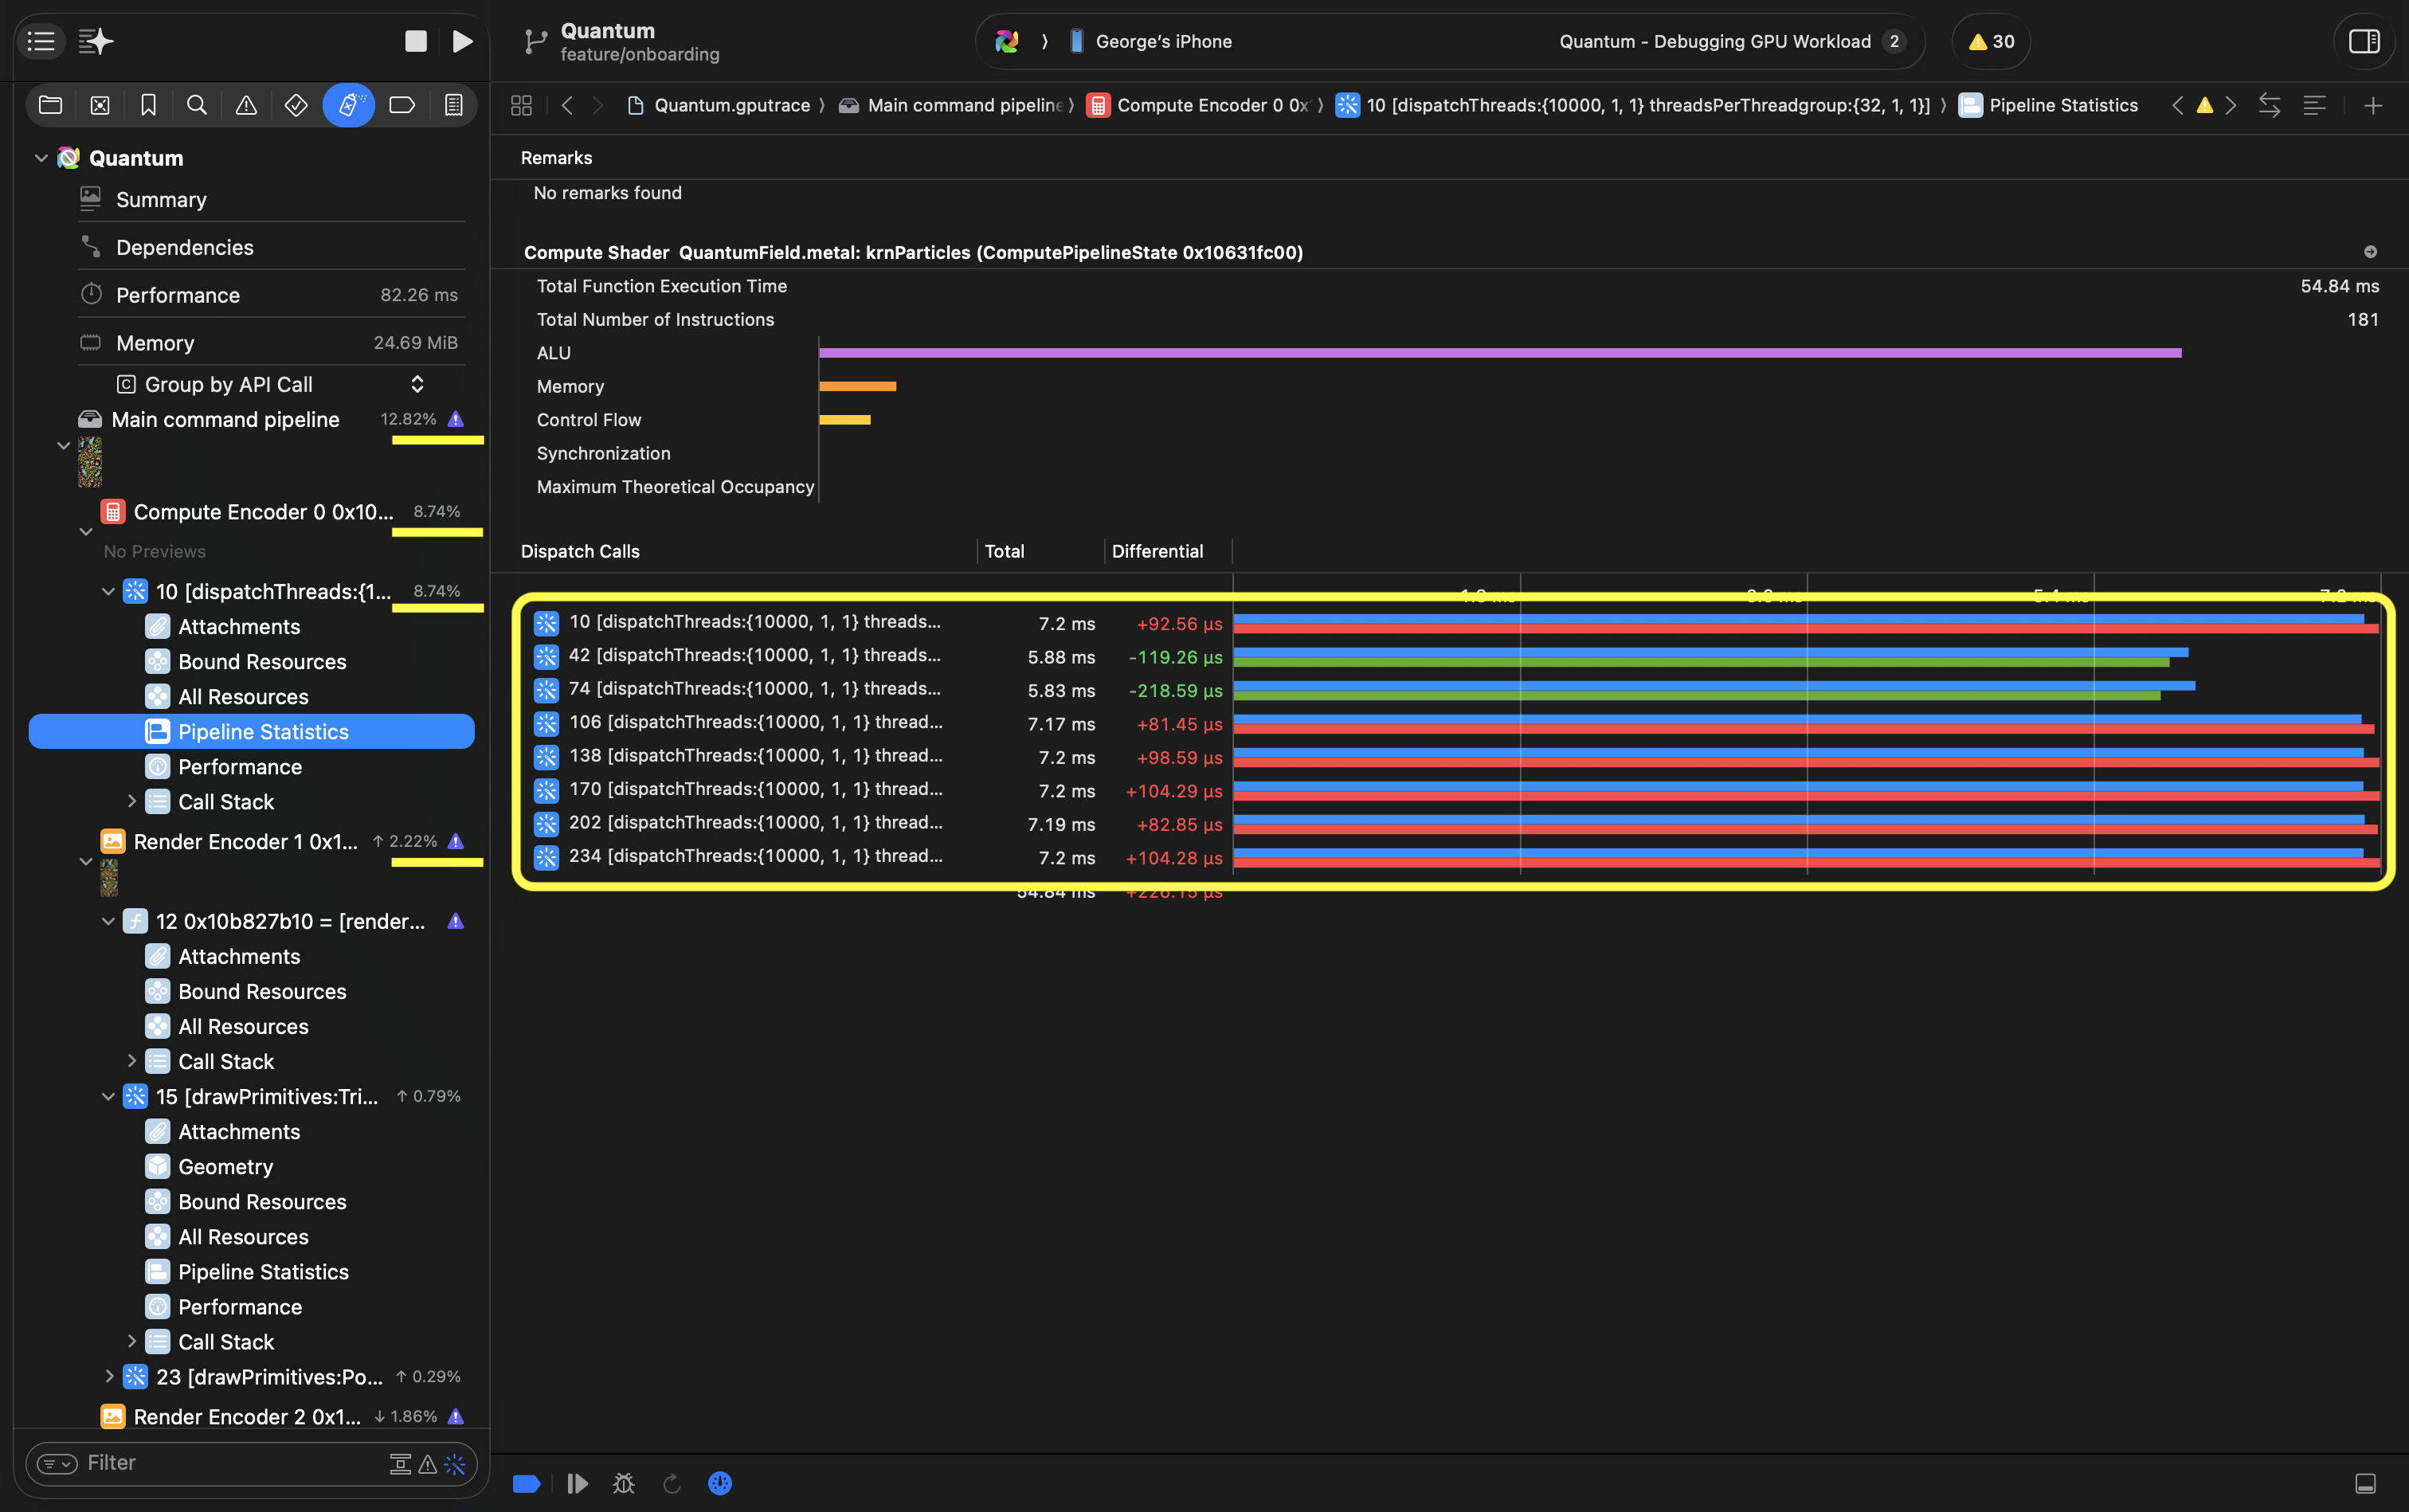2409x1512 pixels.
Task: Click the reload shaders icon in the debug bar
Action: [x=672, y=1483]
